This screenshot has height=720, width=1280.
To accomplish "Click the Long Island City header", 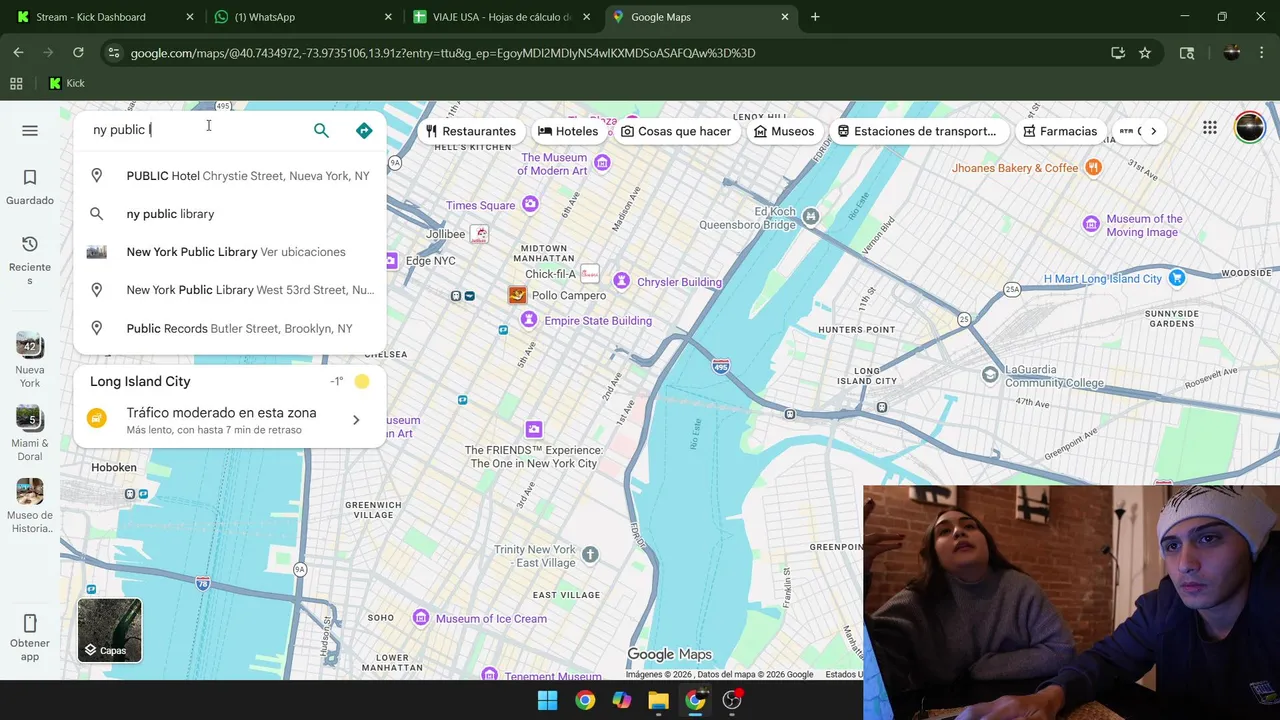I will coord(140,381).
